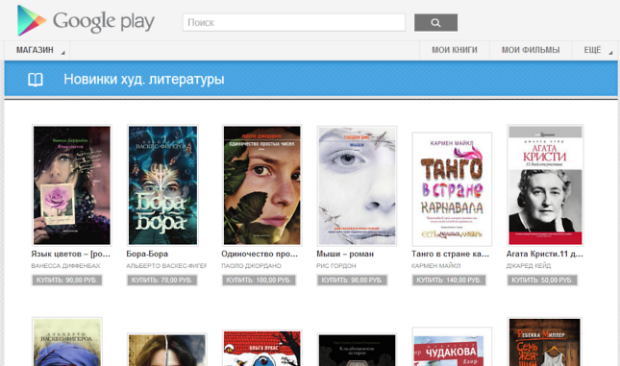Image resolution: width=620 pixels, height=366 pixels.
Task: Open the Одиночество простых чисел title link
Action: pos(259,254)
